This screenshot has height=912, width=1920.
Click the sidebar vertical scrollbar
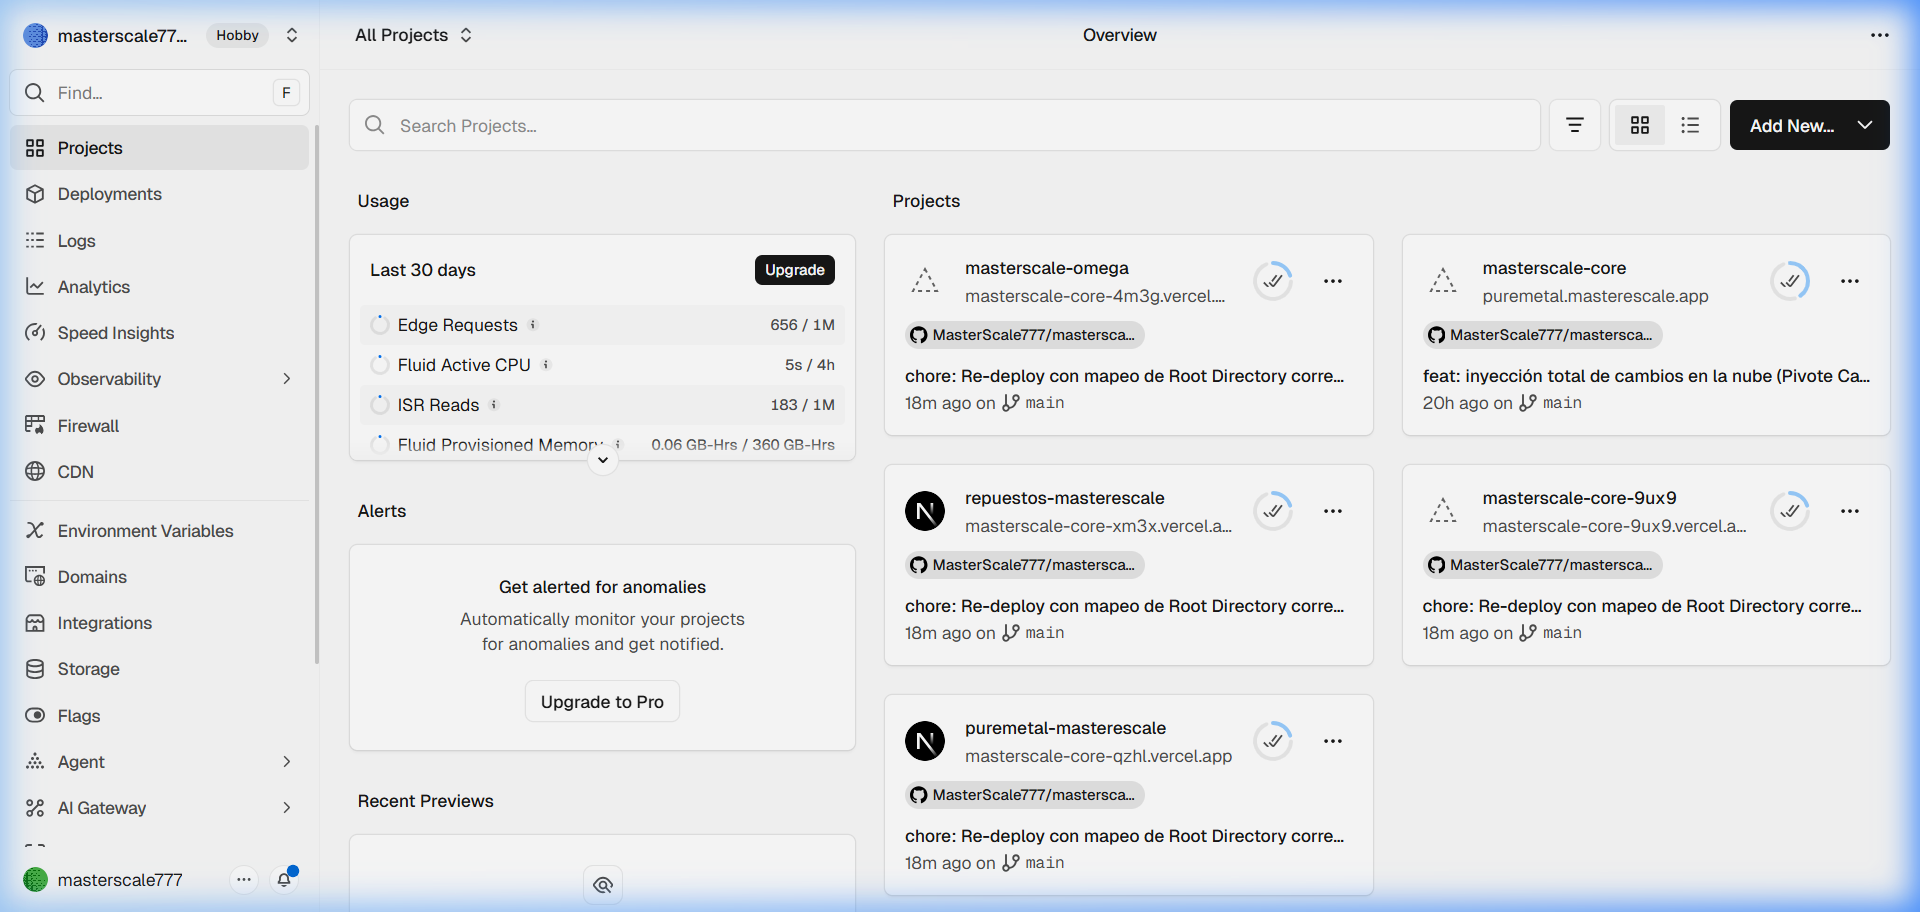pyautogui.click(x=317, y=395)
